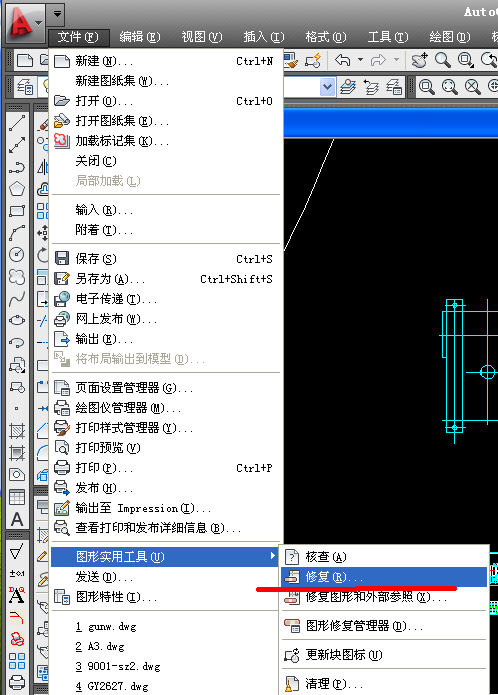Select the Table tool icon
This screenshot has width=498, height=695.
point(17,496)
